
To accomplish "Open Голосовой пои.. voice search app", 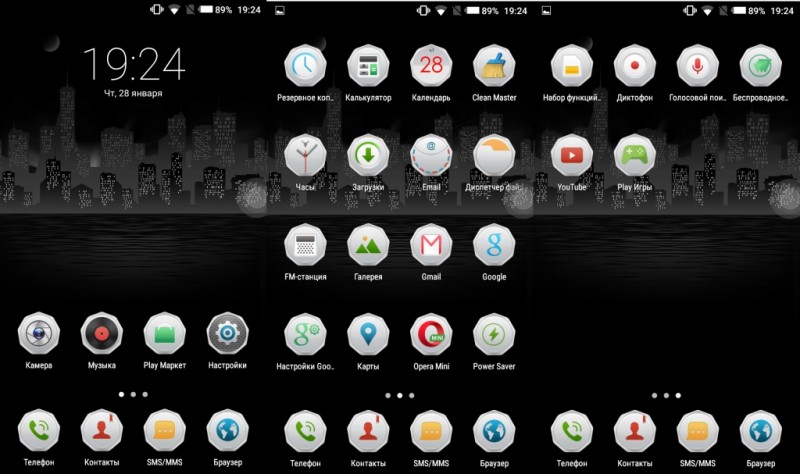I will [x=697, y=66].
